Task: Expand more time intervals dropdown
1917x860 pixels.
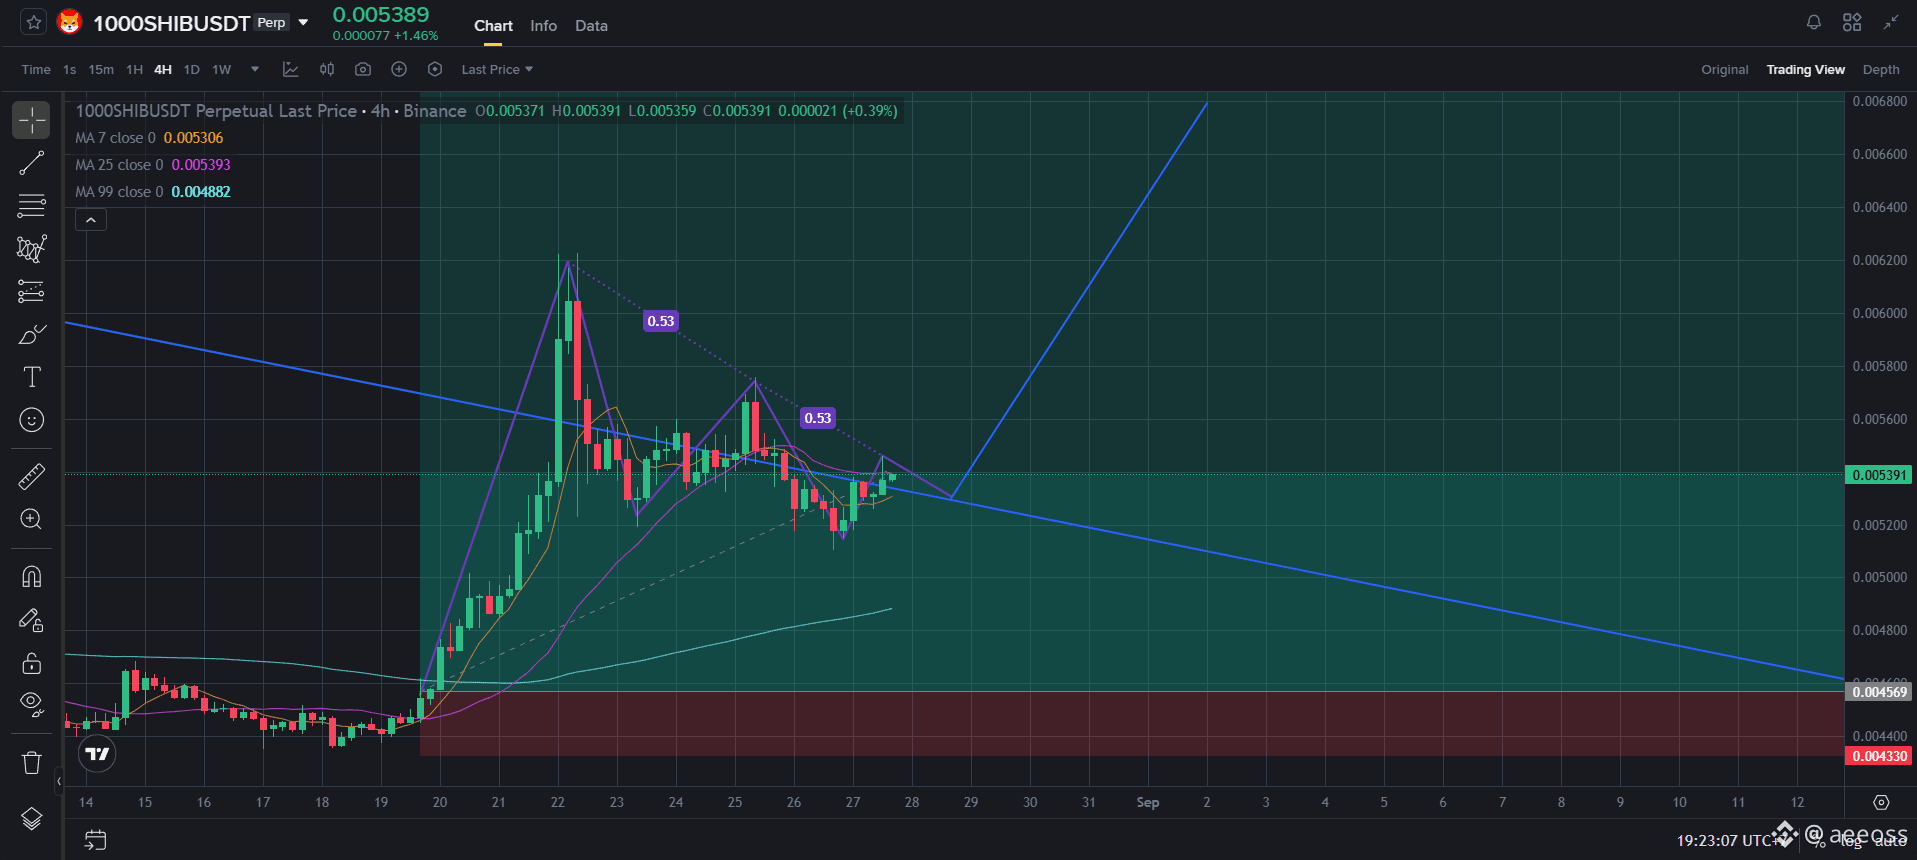Action: 255,70
